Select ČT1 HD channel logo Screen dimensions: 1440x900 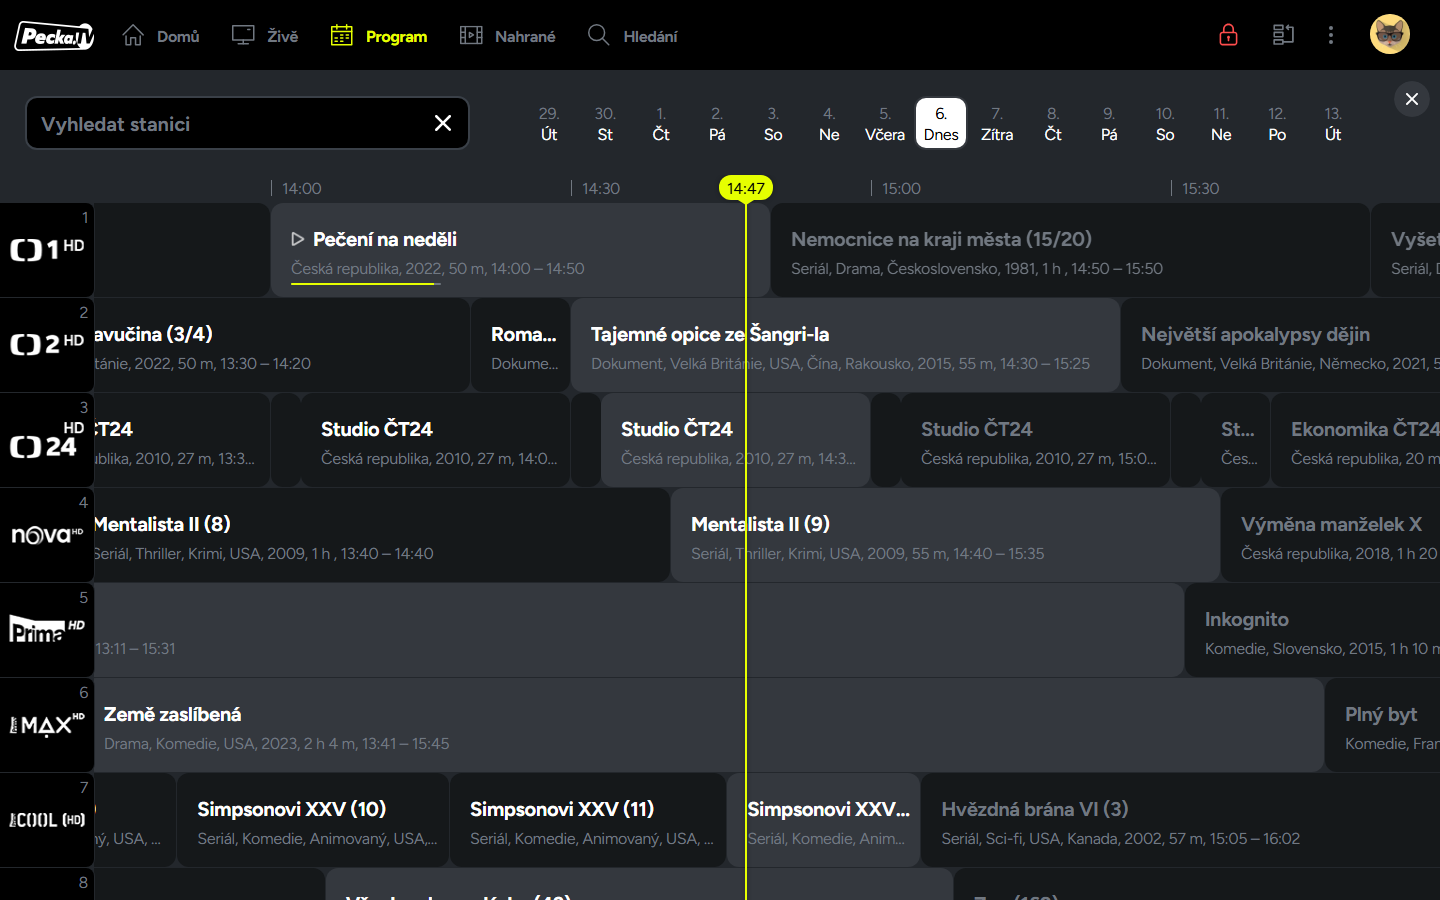[47, 250]
